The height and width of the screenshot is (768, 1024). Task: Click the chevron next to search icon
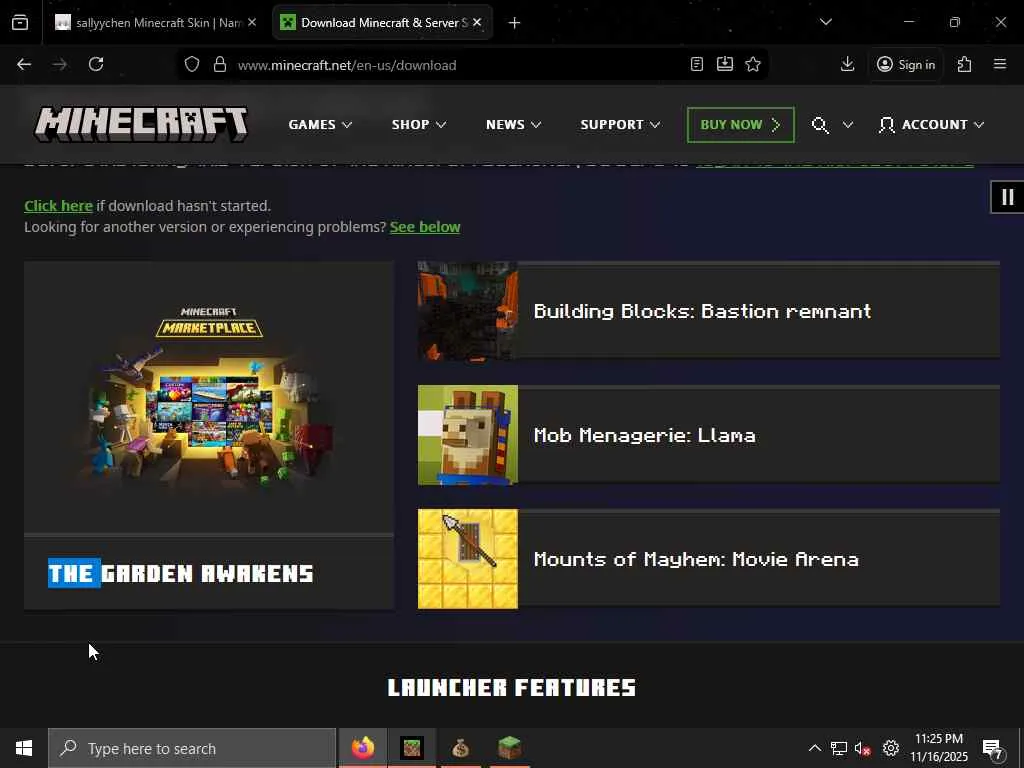[848, 125]
